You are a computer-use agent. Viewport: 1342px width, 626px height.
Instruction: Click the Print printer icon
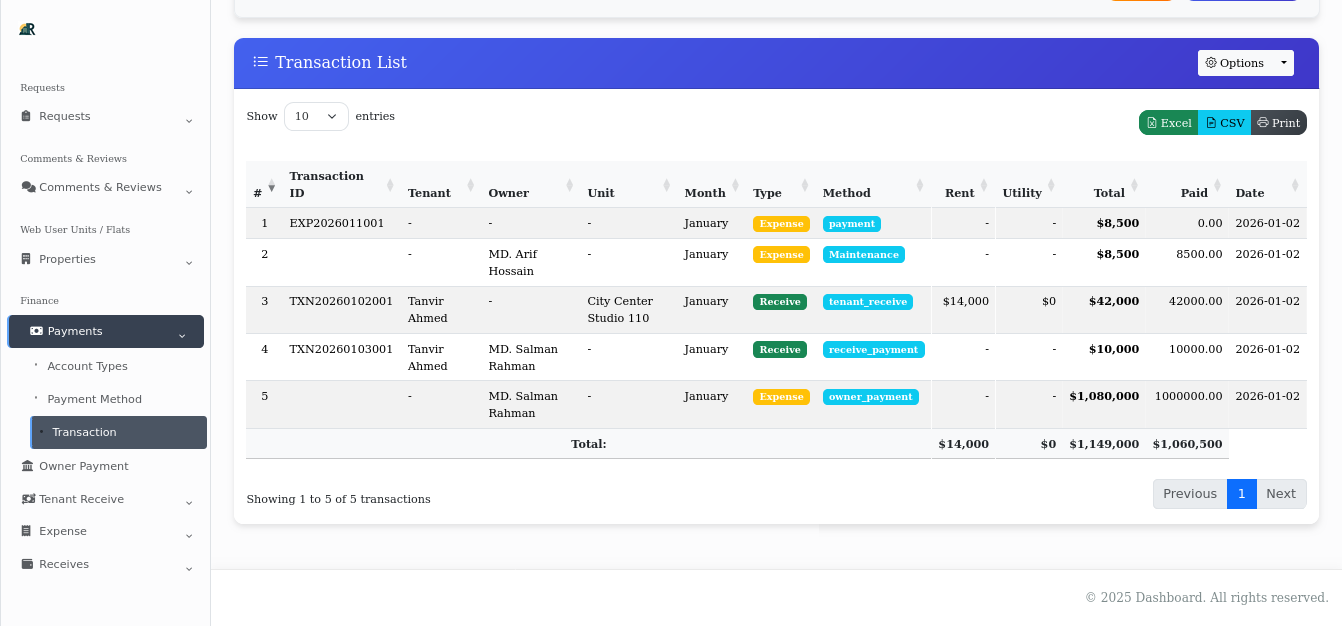coord(1262,122)
